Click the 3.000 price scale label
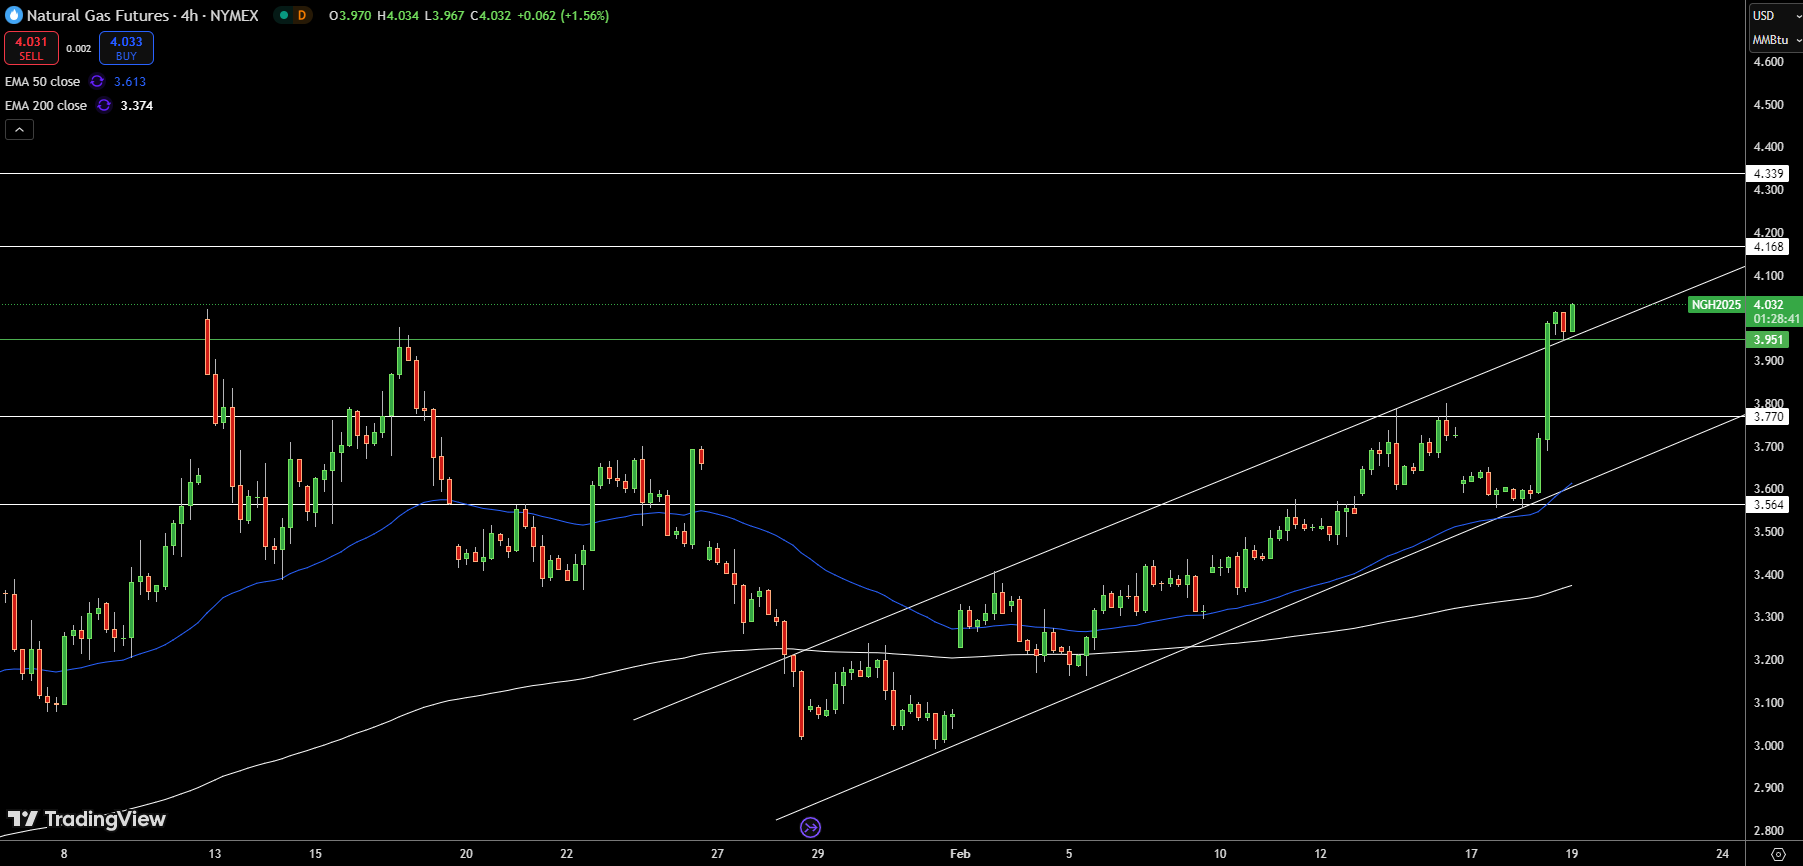This screenshot has width=1803, height=866. (x=1768, y=746)
